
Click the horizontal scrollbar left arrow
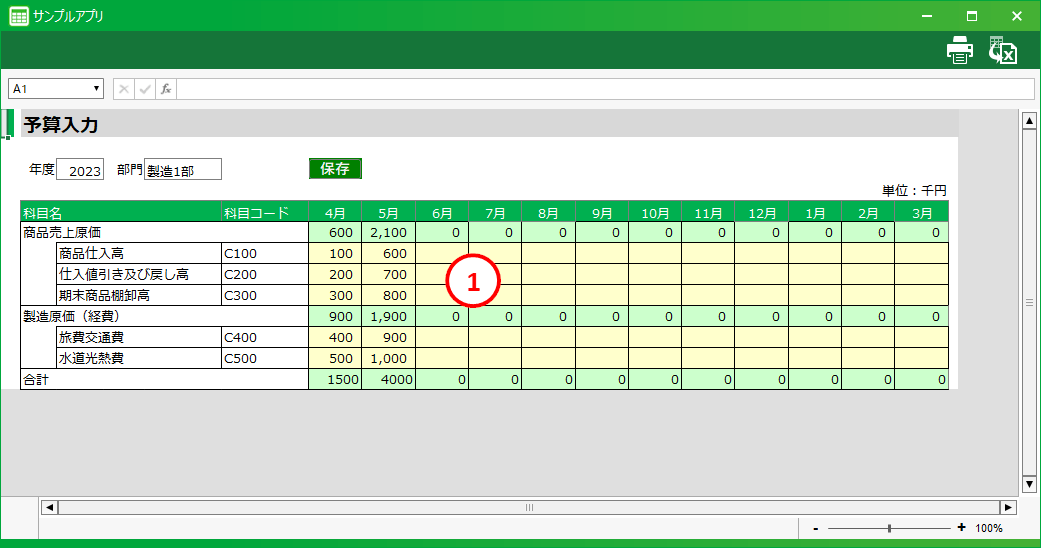tap(49, 507)
